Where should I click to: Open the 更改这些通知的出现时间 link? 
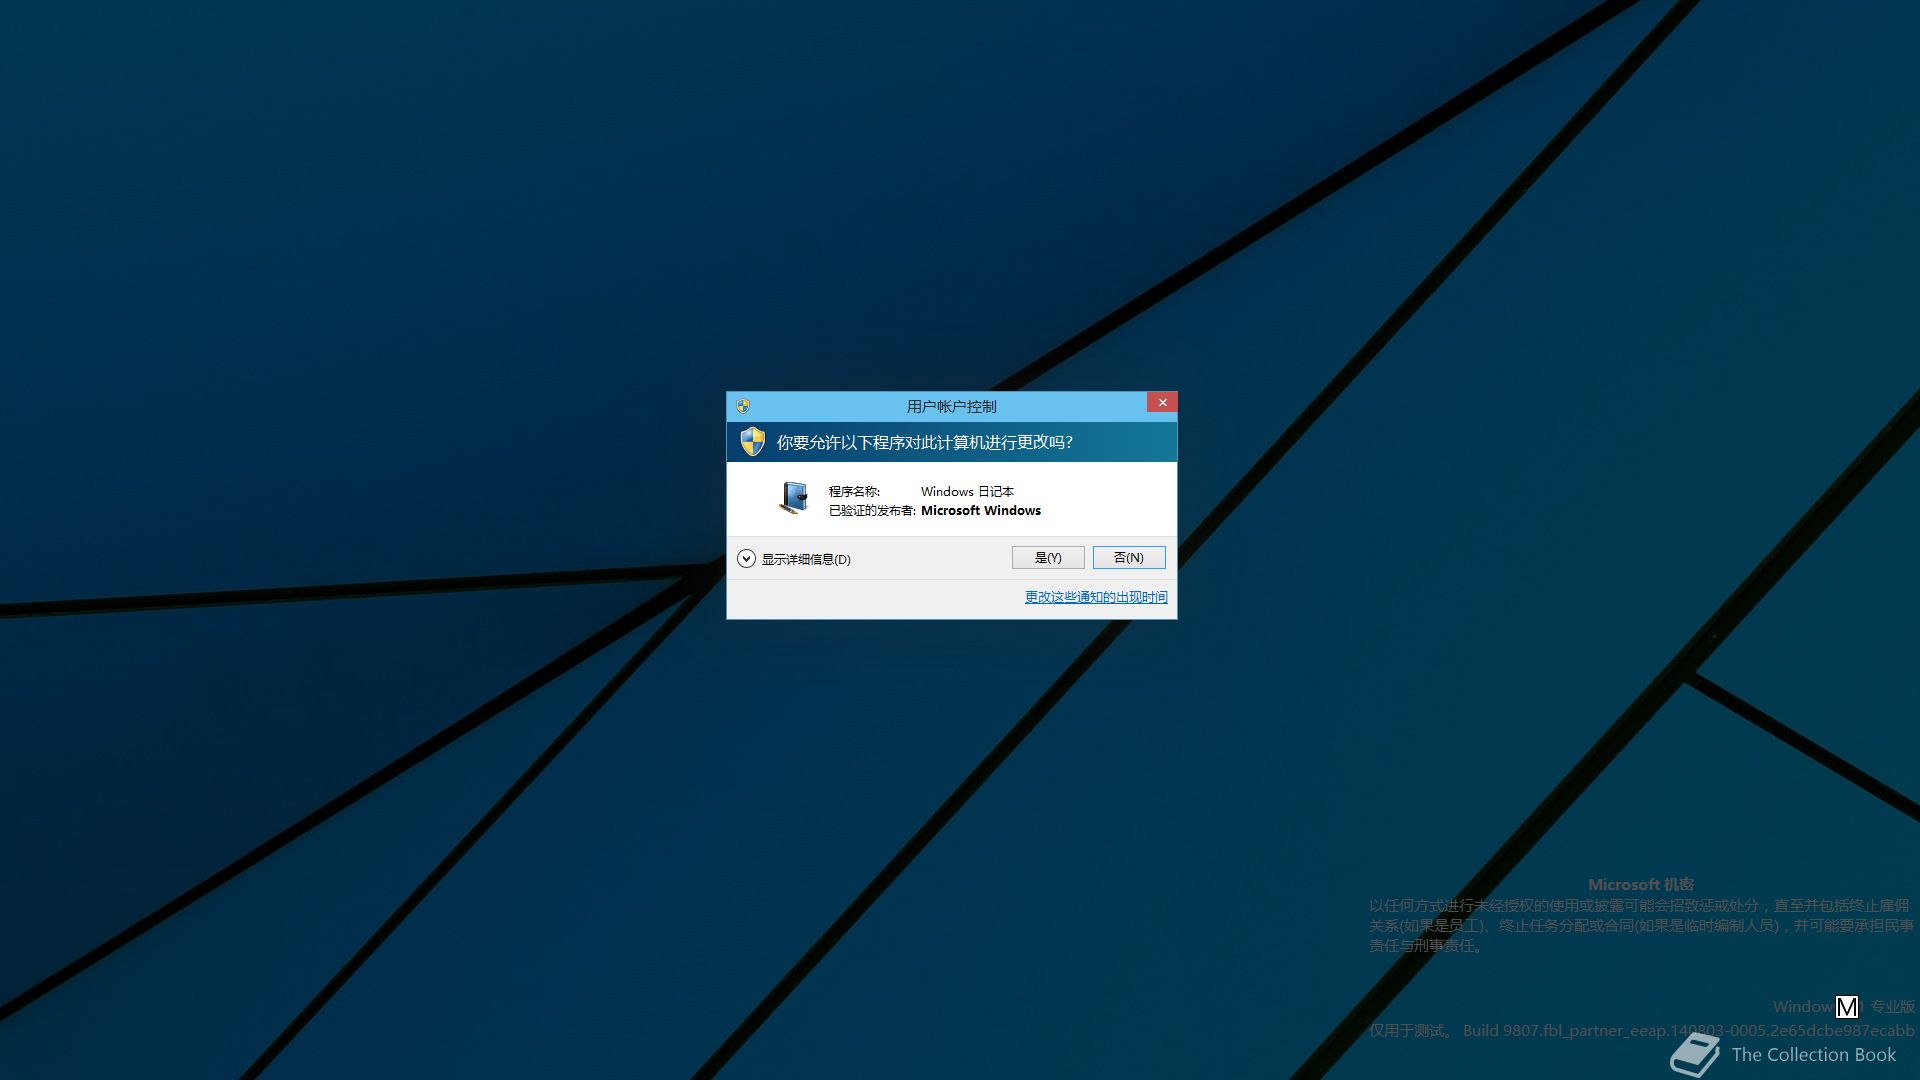[x=1096, y=597]
